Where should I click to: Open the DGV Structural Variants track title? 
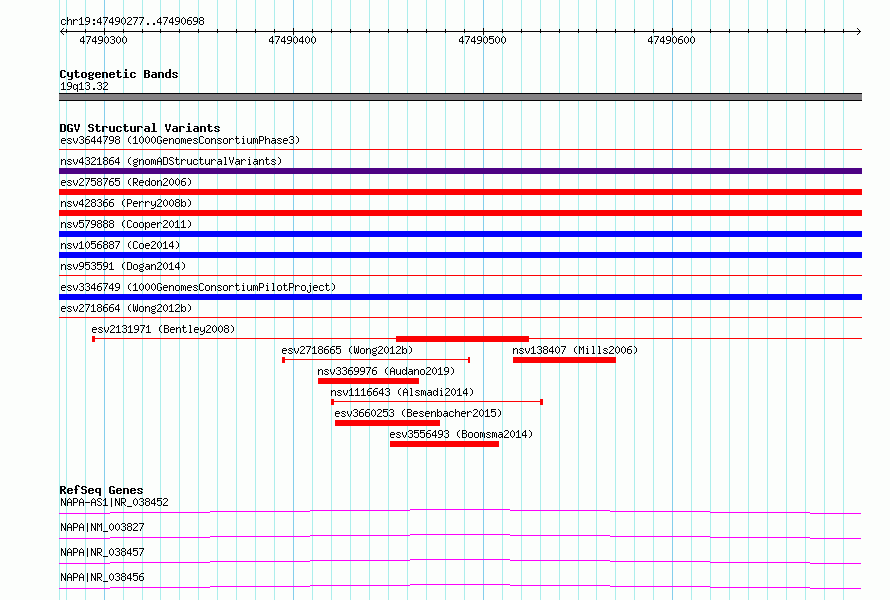tap(140, 128)
